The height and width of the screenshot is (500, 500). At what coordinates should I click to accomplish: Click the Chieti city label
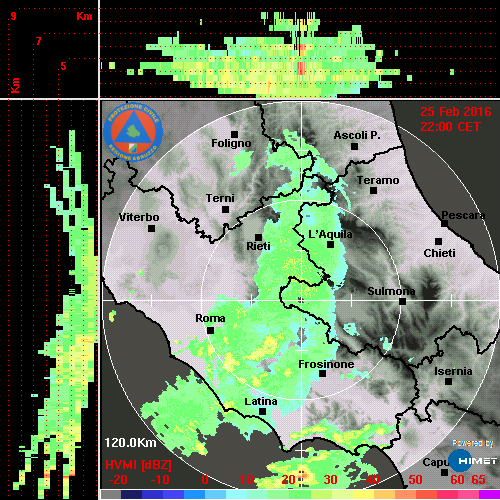click(439, 253)
